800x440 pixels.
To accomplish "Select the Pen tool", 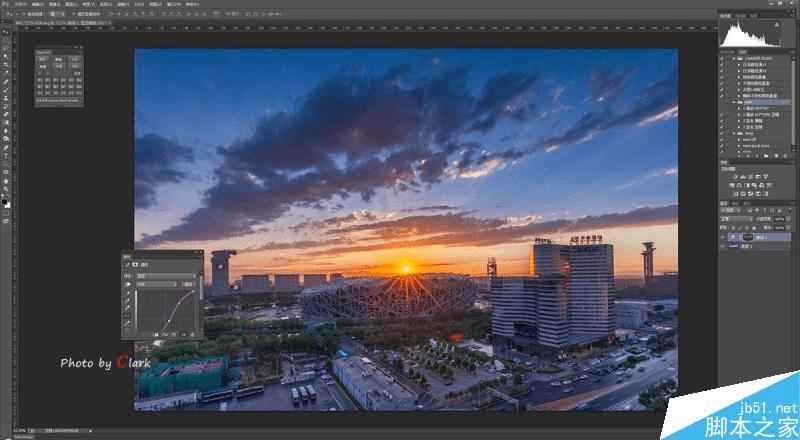I will (6, 147).
